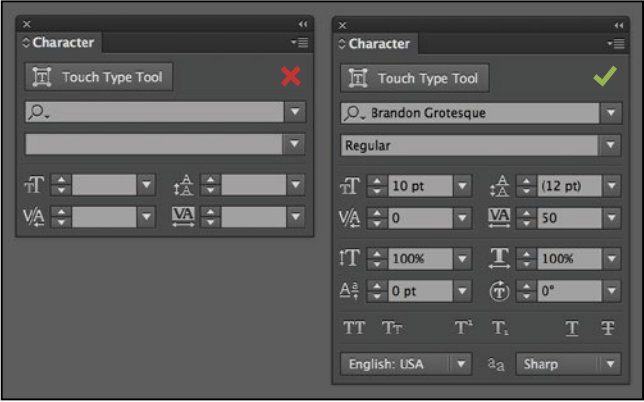The image size is (644, 402).
Task: Open empty font size dropdown in left panel
Action: pos(147,185)
